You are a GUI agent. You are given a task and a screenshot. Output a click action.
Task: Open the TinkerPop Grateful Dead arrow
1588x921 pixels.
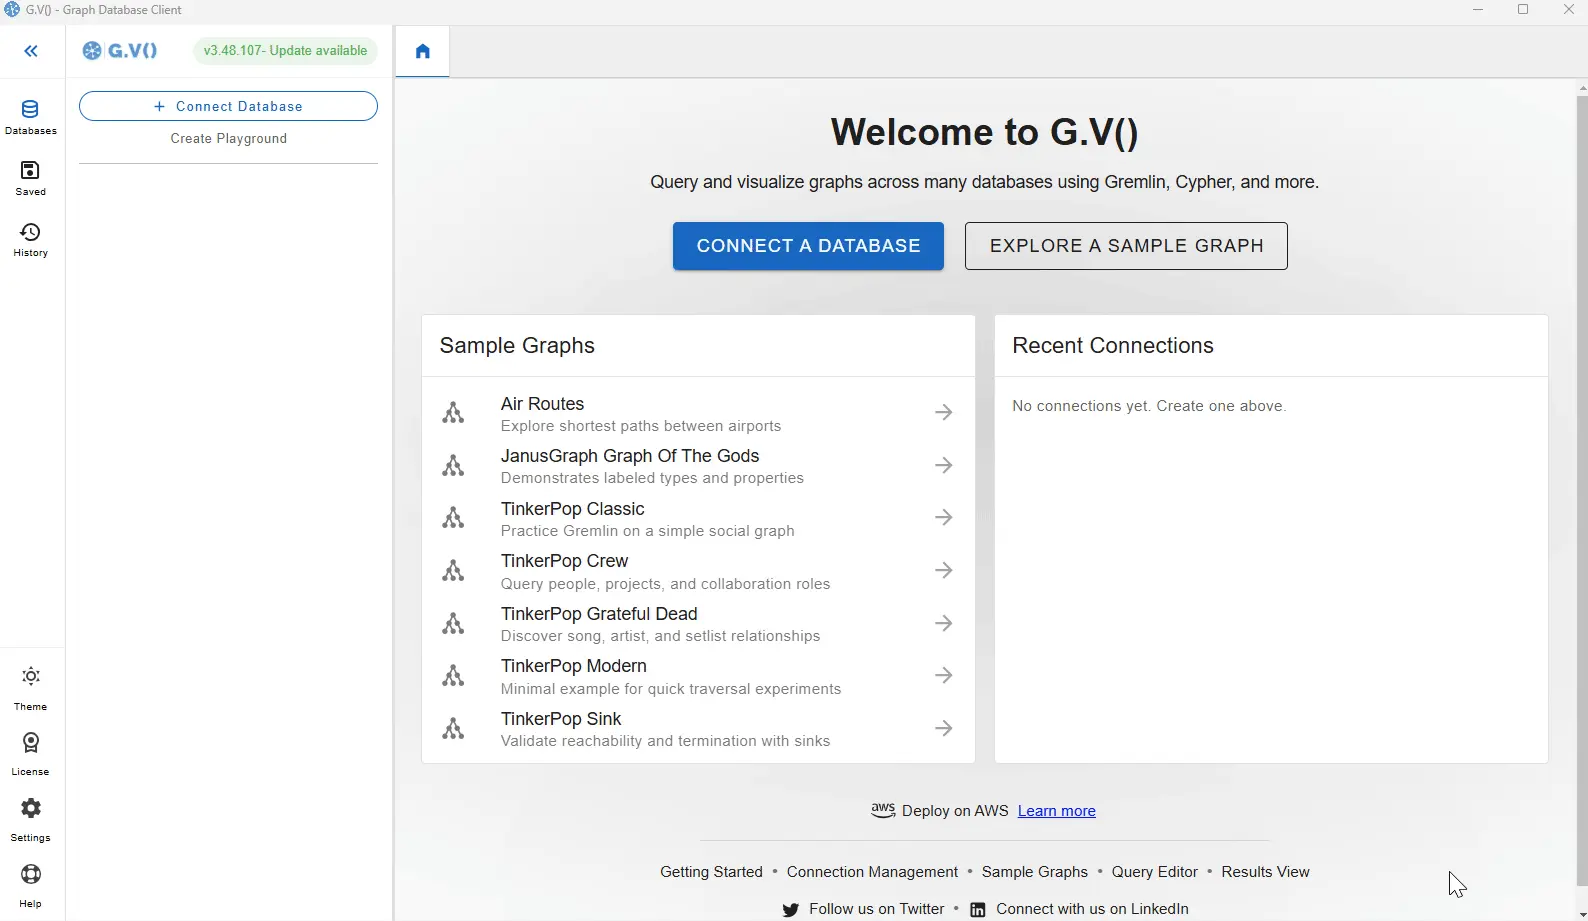pyautogui.click(x=943, y=623)
